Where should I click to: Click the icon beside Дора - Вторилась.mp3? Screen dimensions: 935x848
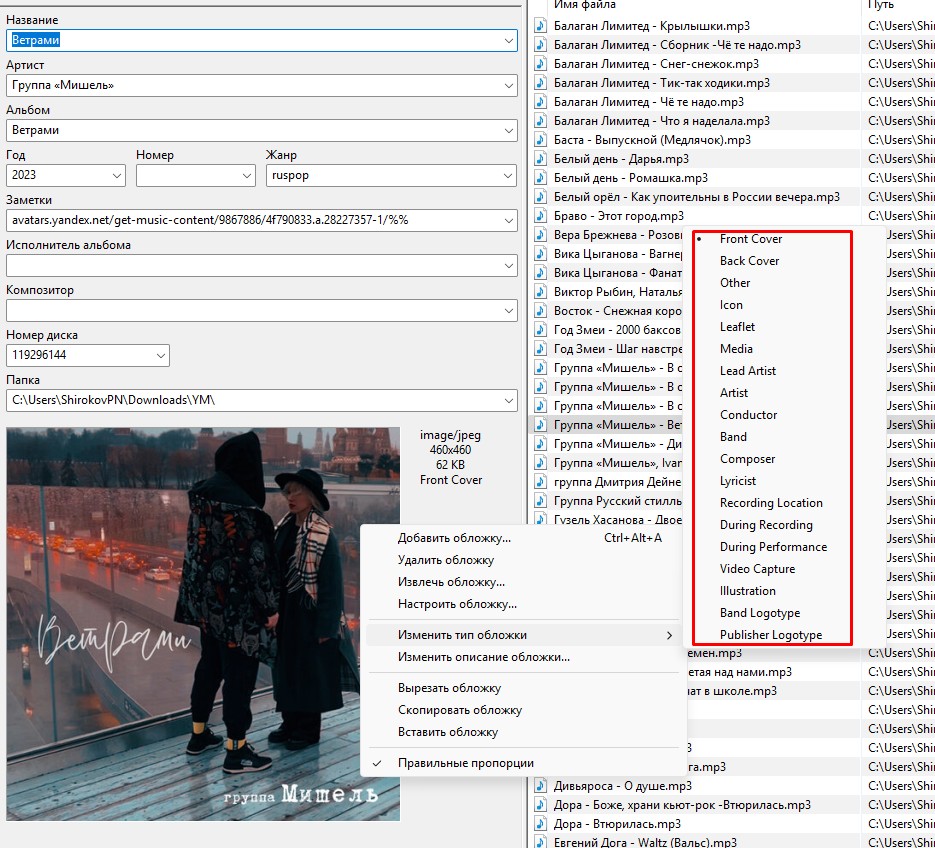click(x=541, y=824)
